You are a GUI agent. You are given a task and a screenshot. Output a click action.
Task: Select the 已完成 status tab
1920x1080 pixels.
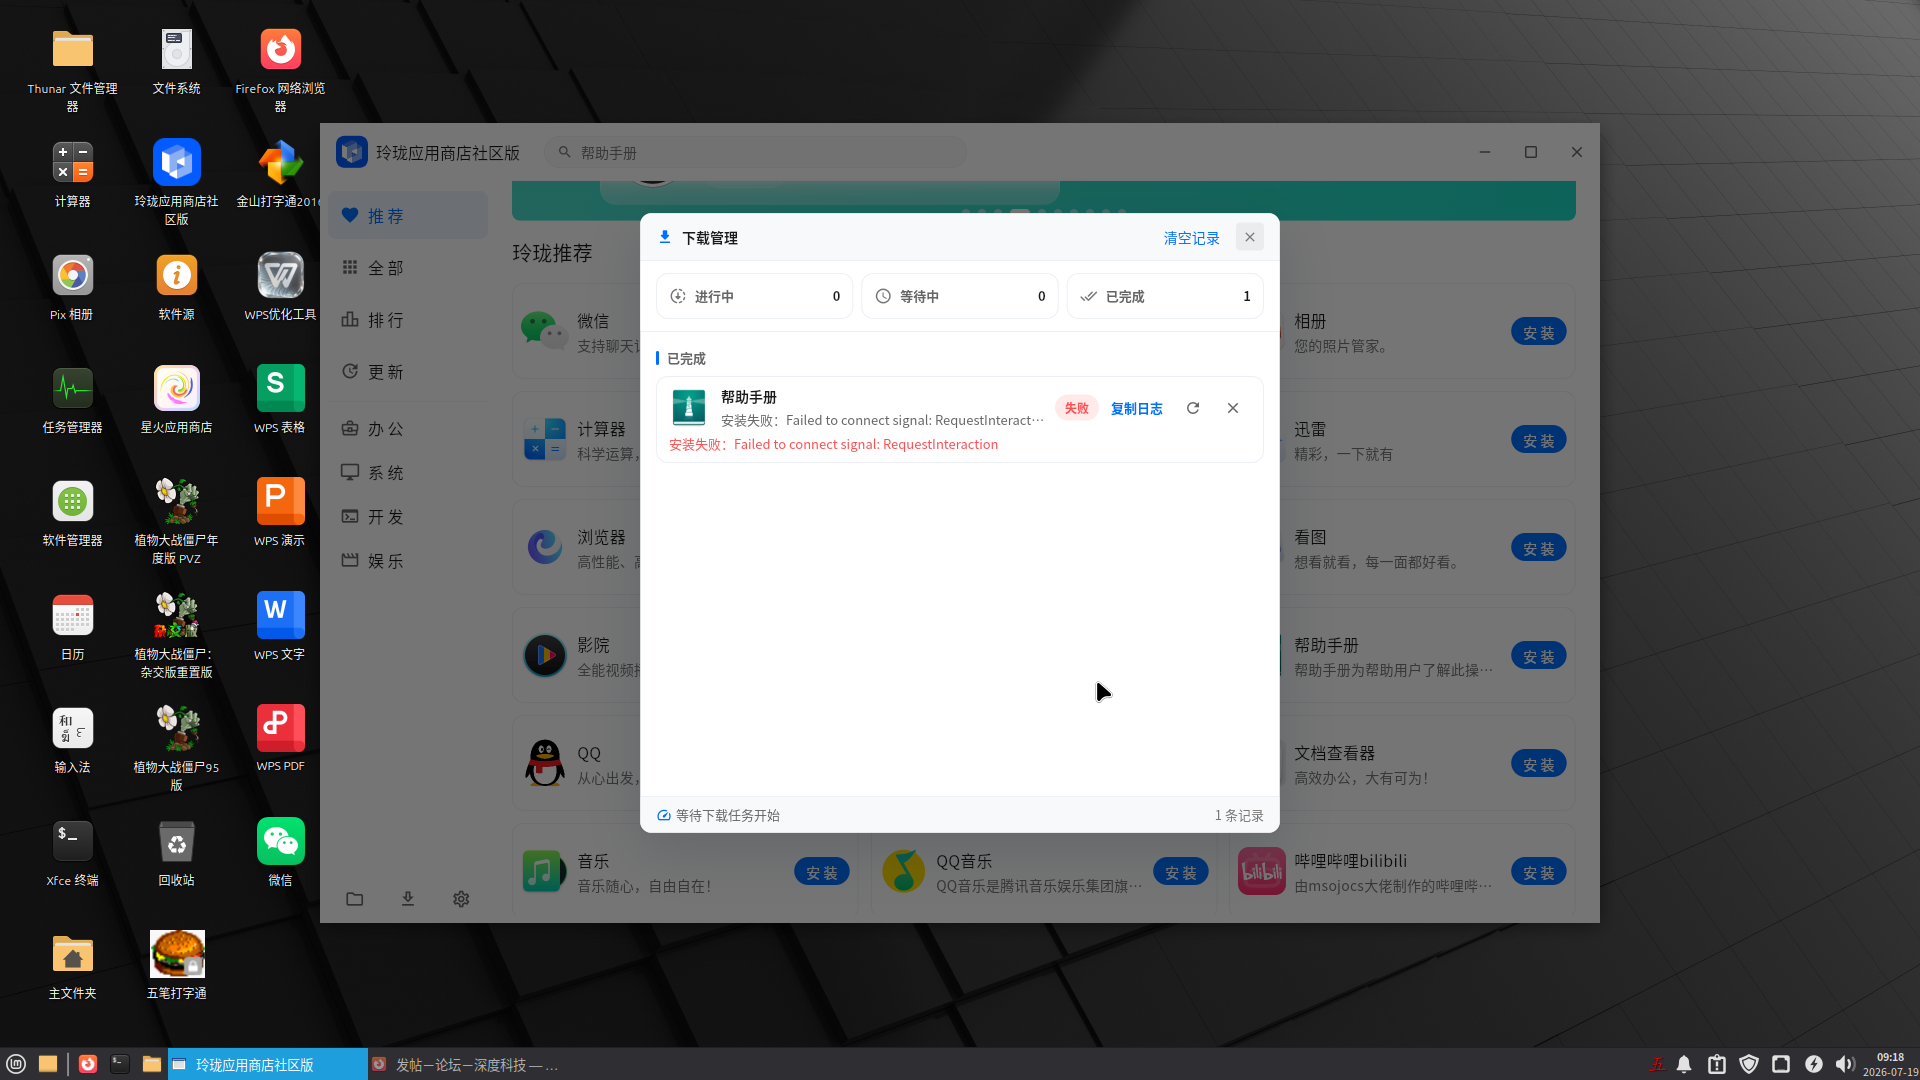pyautogui.click(x=1165, y=296)
